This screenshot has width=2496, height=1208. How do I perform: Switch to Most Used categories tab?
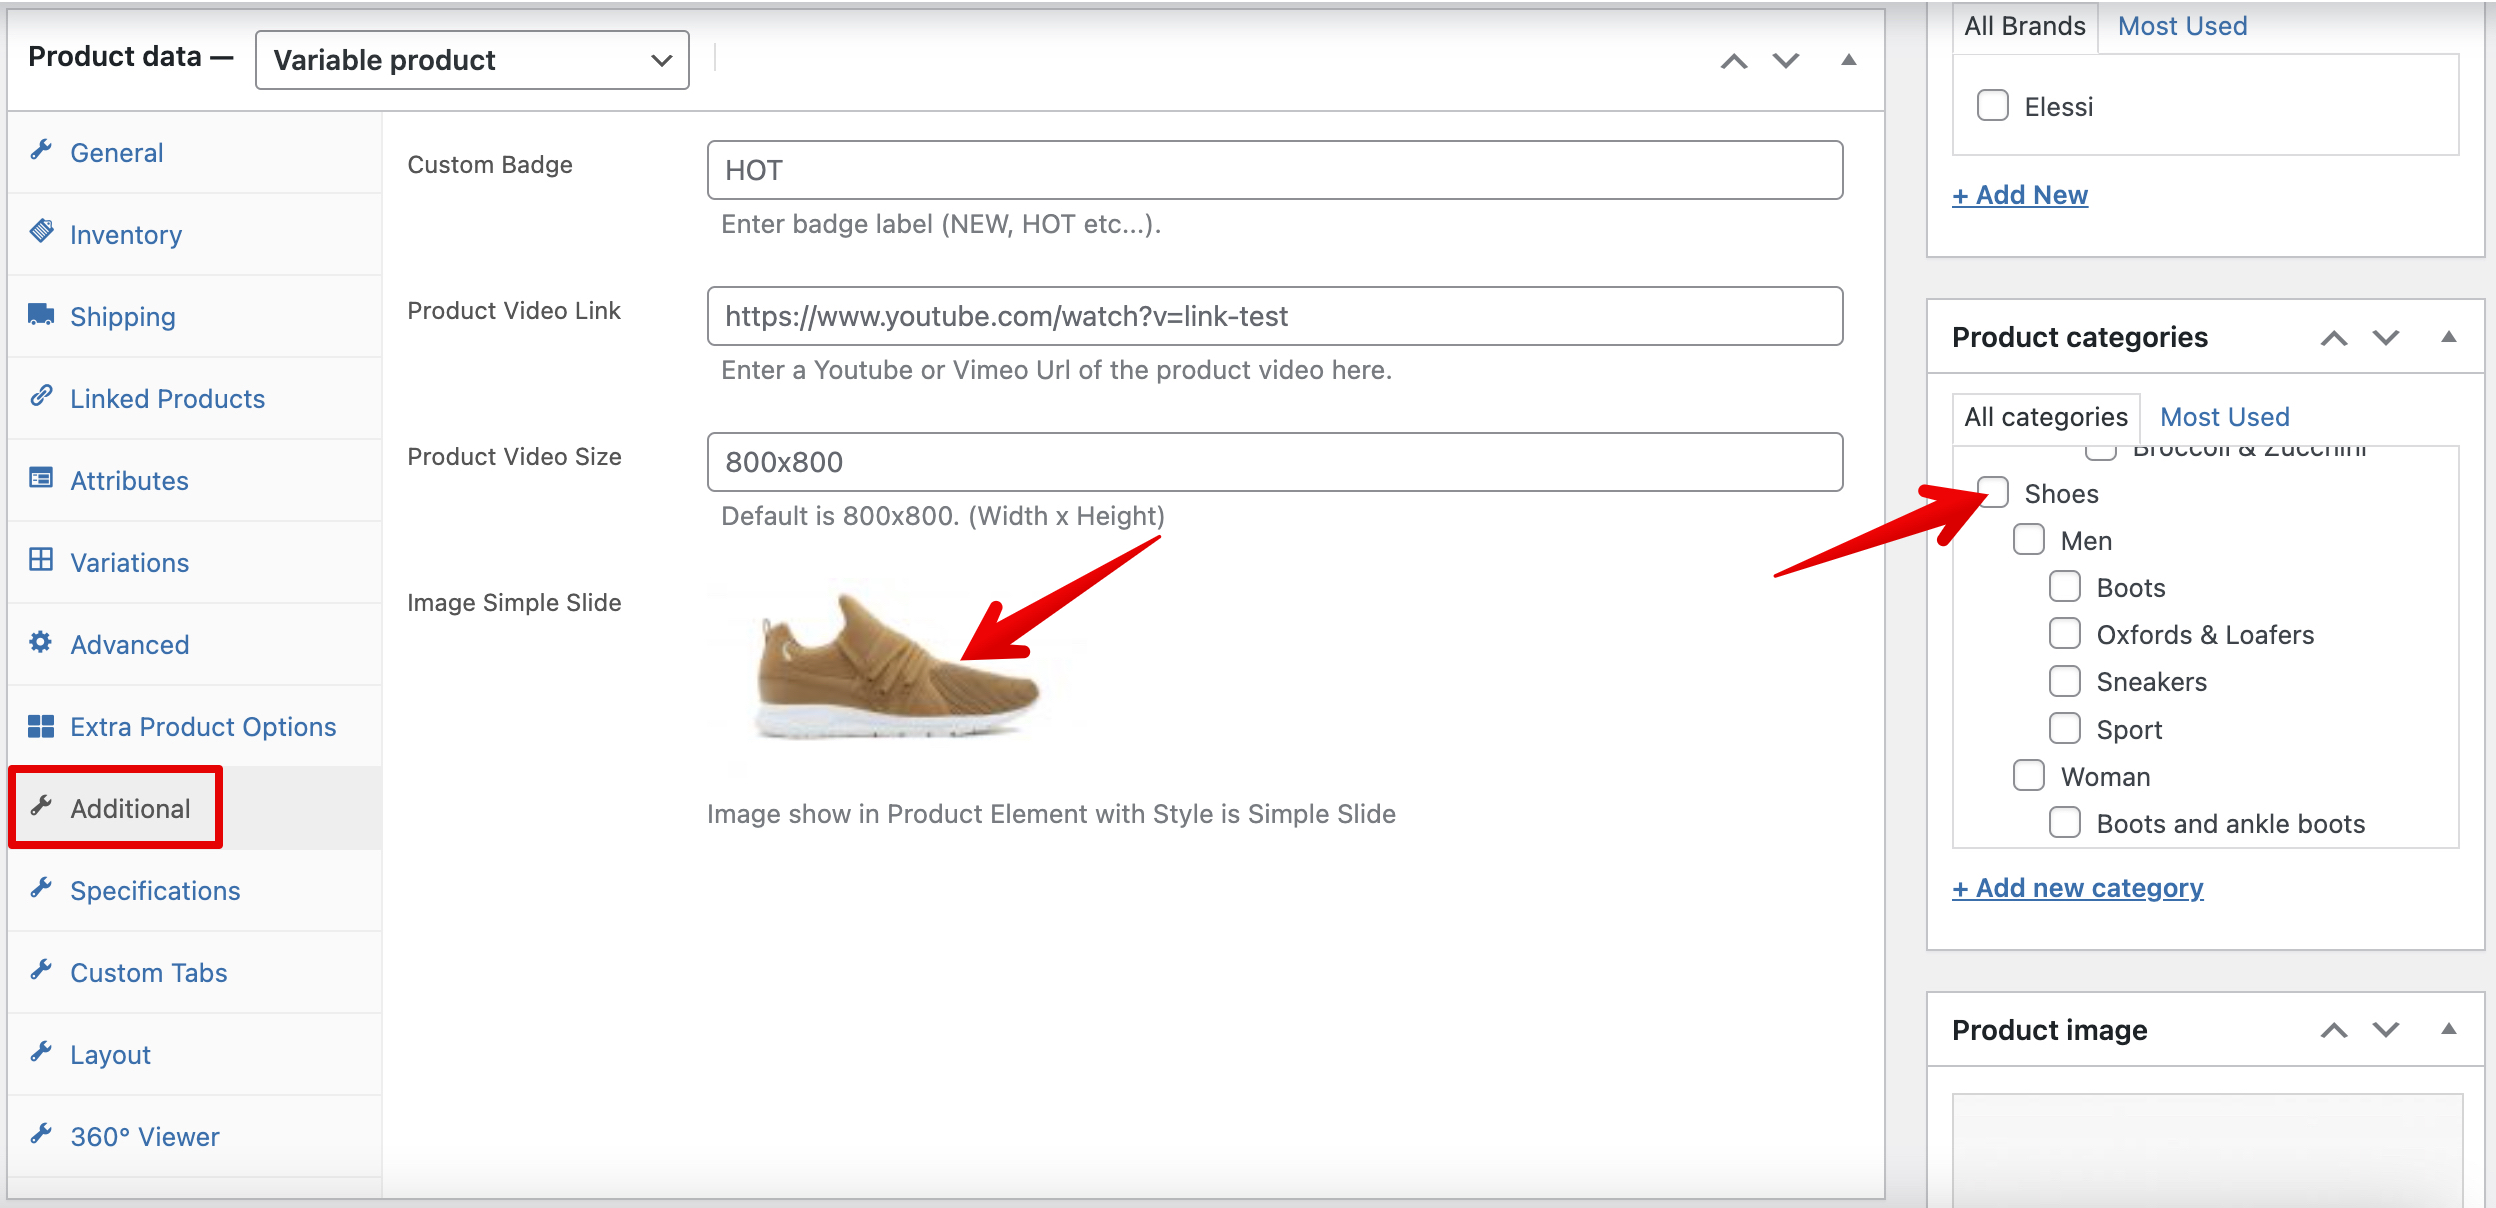coord(2224,417)
